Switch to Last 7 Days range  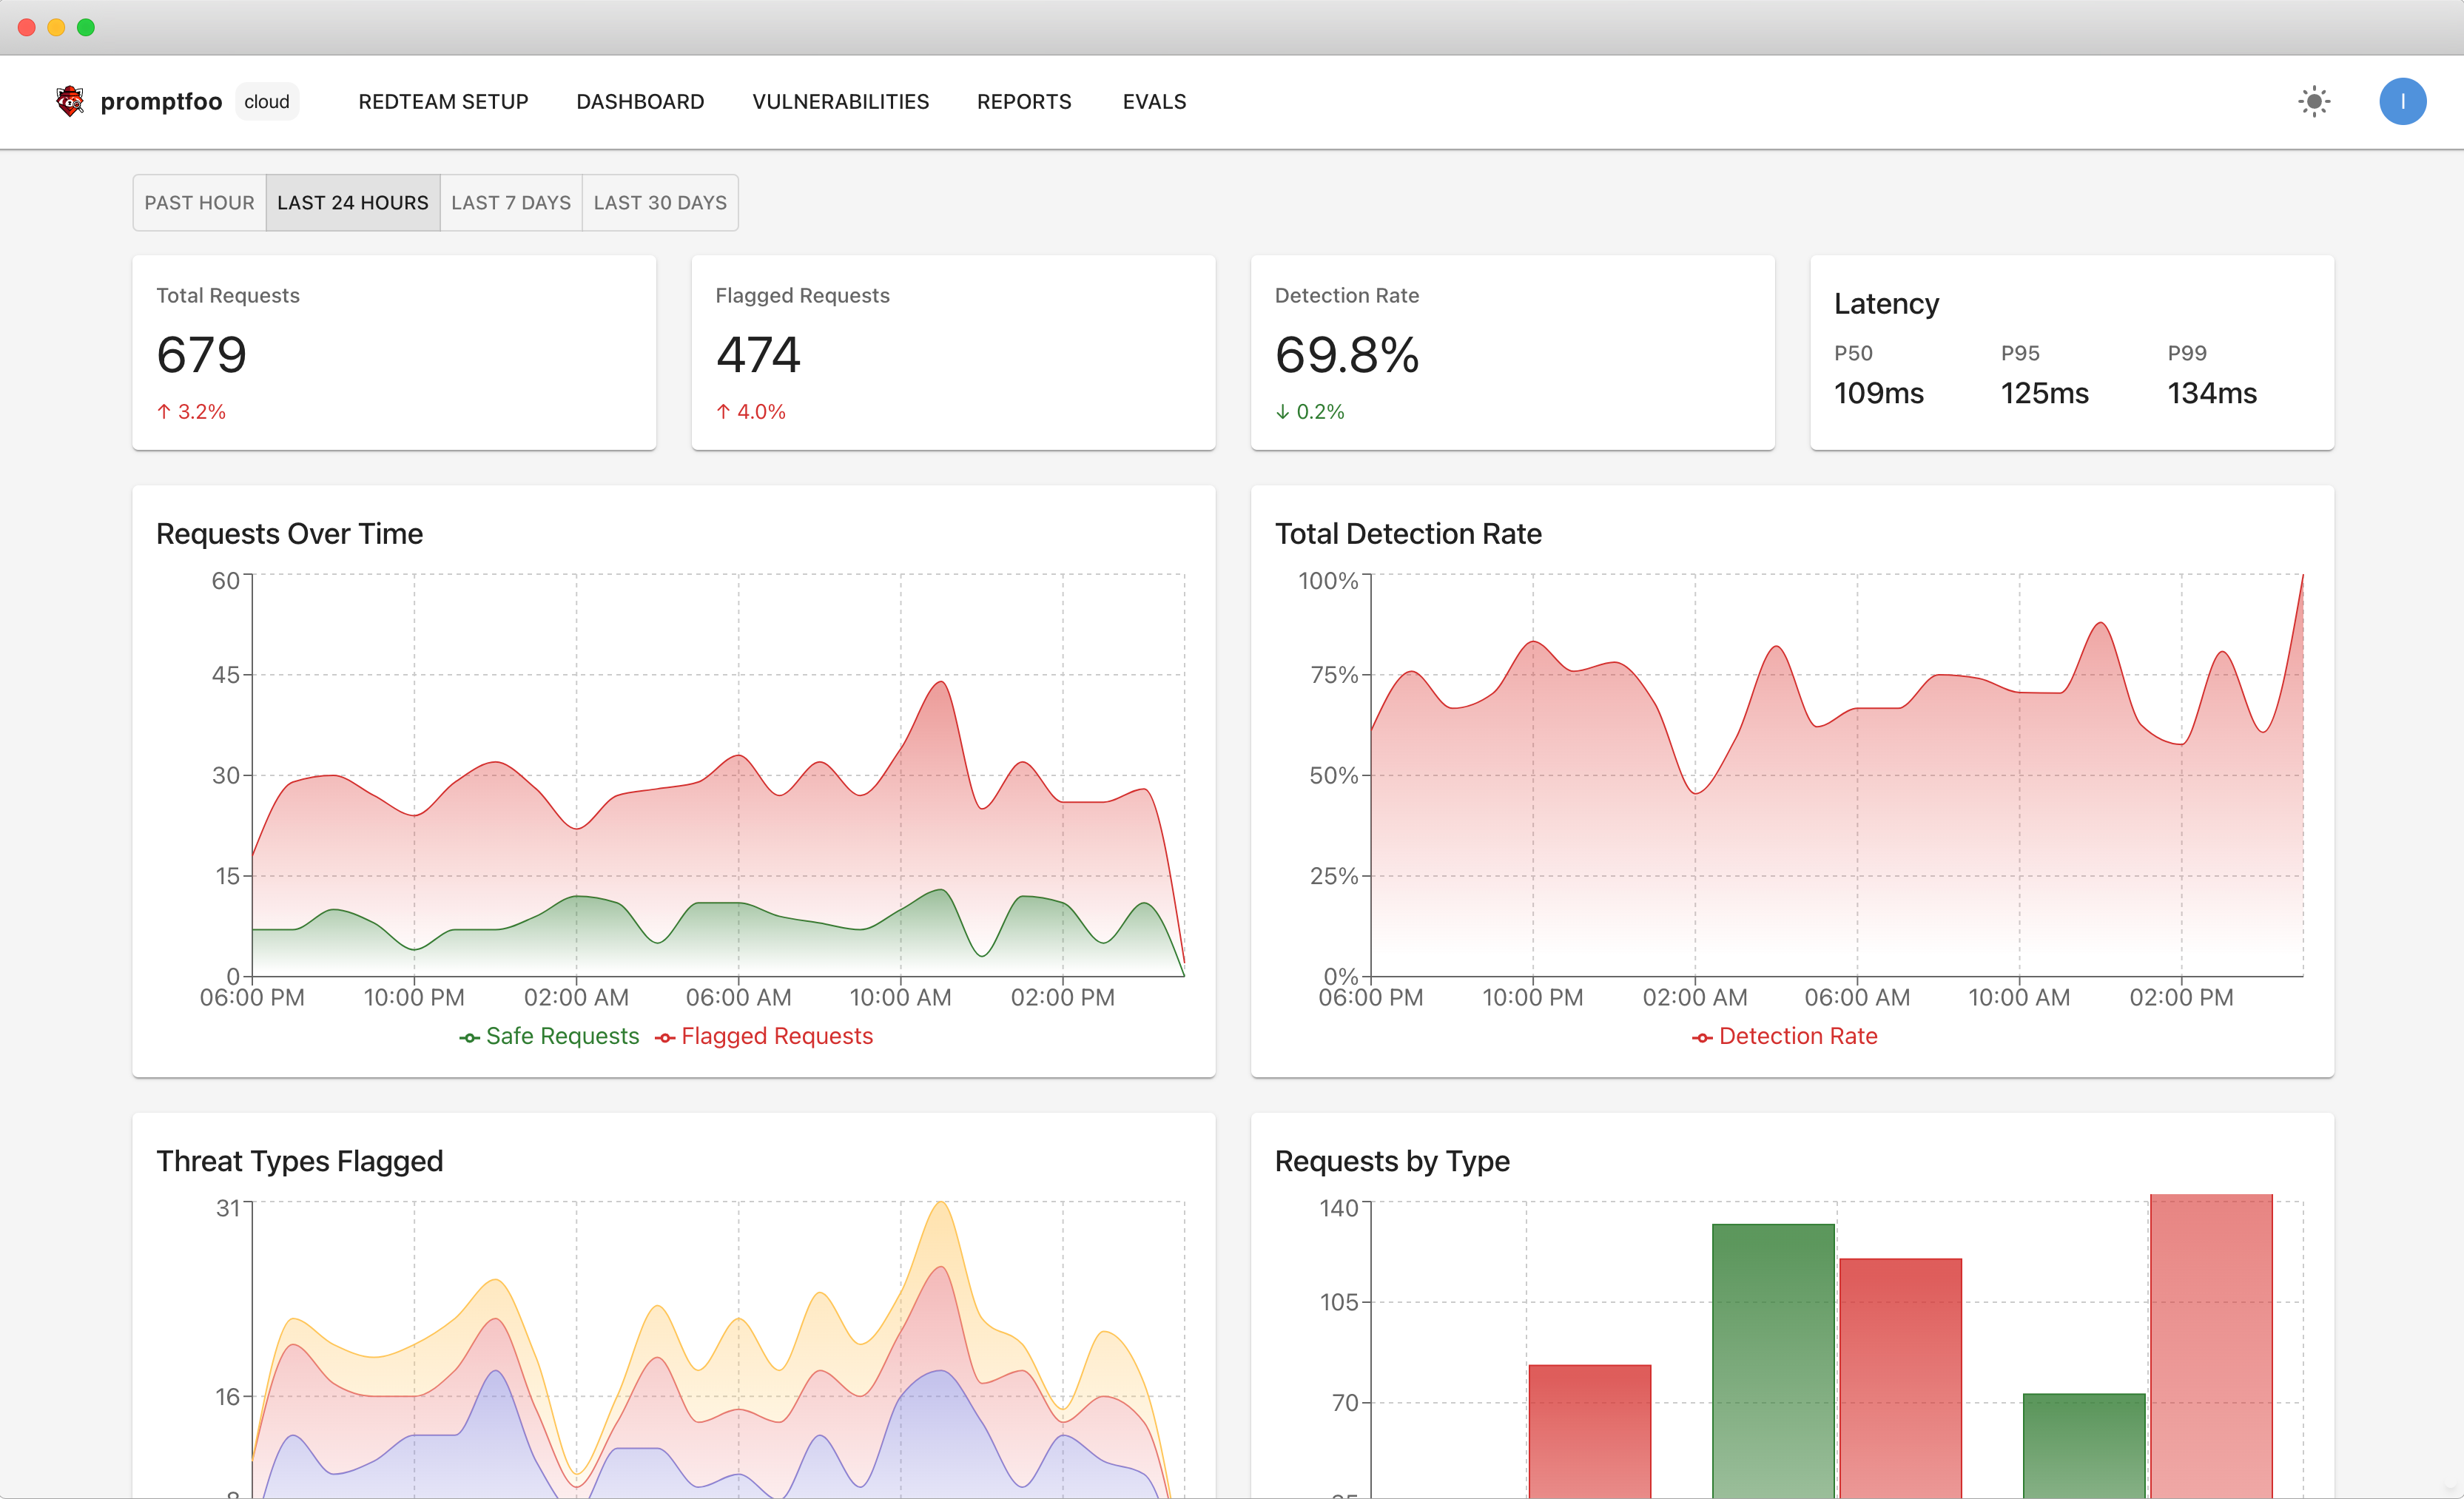(510, 202)
